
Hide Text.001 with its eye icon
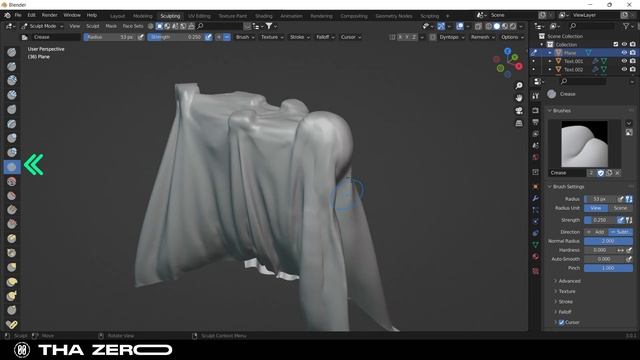[x=624, y=61]
